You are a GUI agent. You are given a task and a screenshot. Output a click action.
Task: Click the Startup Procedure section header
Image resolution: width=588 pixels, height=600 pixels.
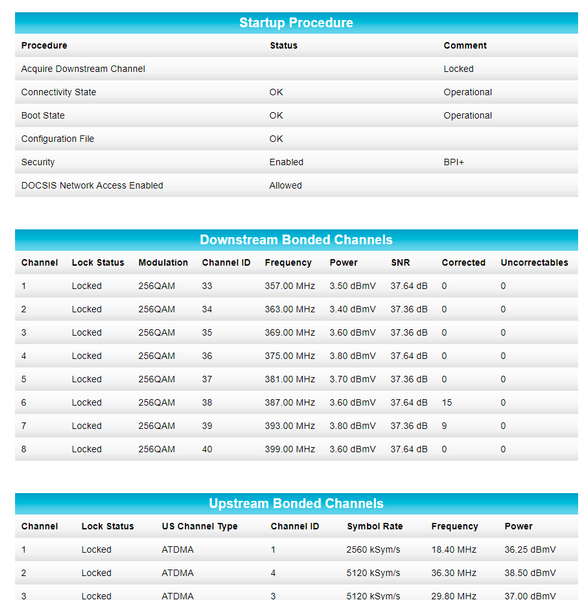point(296,23)
